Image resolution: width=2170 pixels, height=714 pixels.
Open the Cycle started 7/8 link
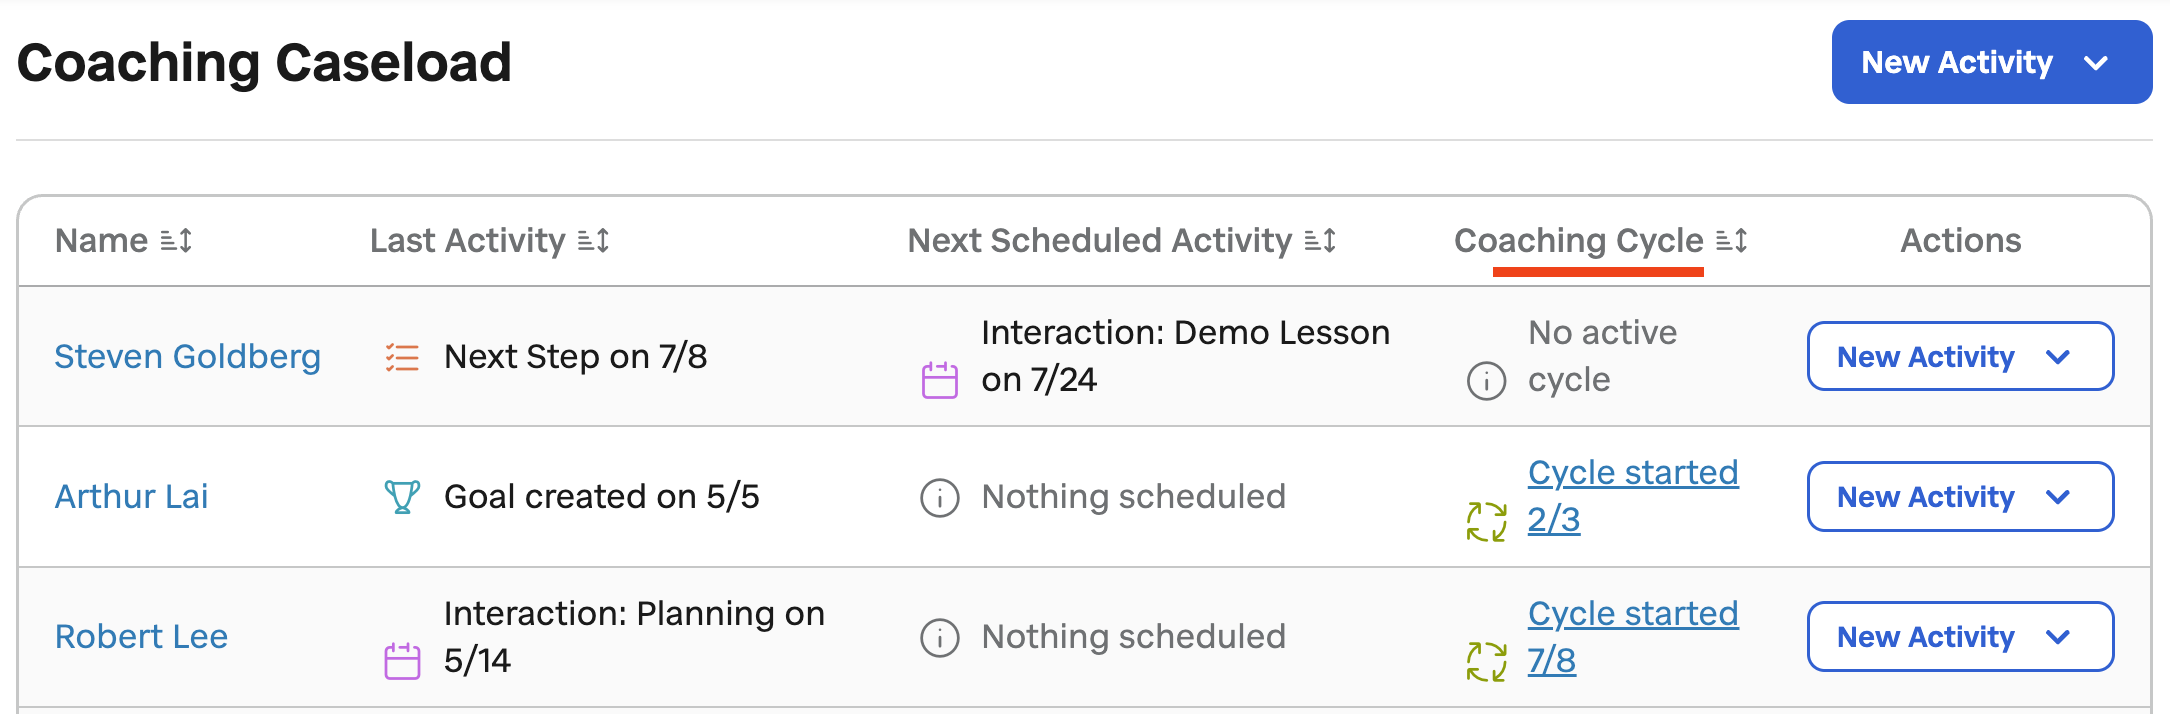click(1633, 637)
